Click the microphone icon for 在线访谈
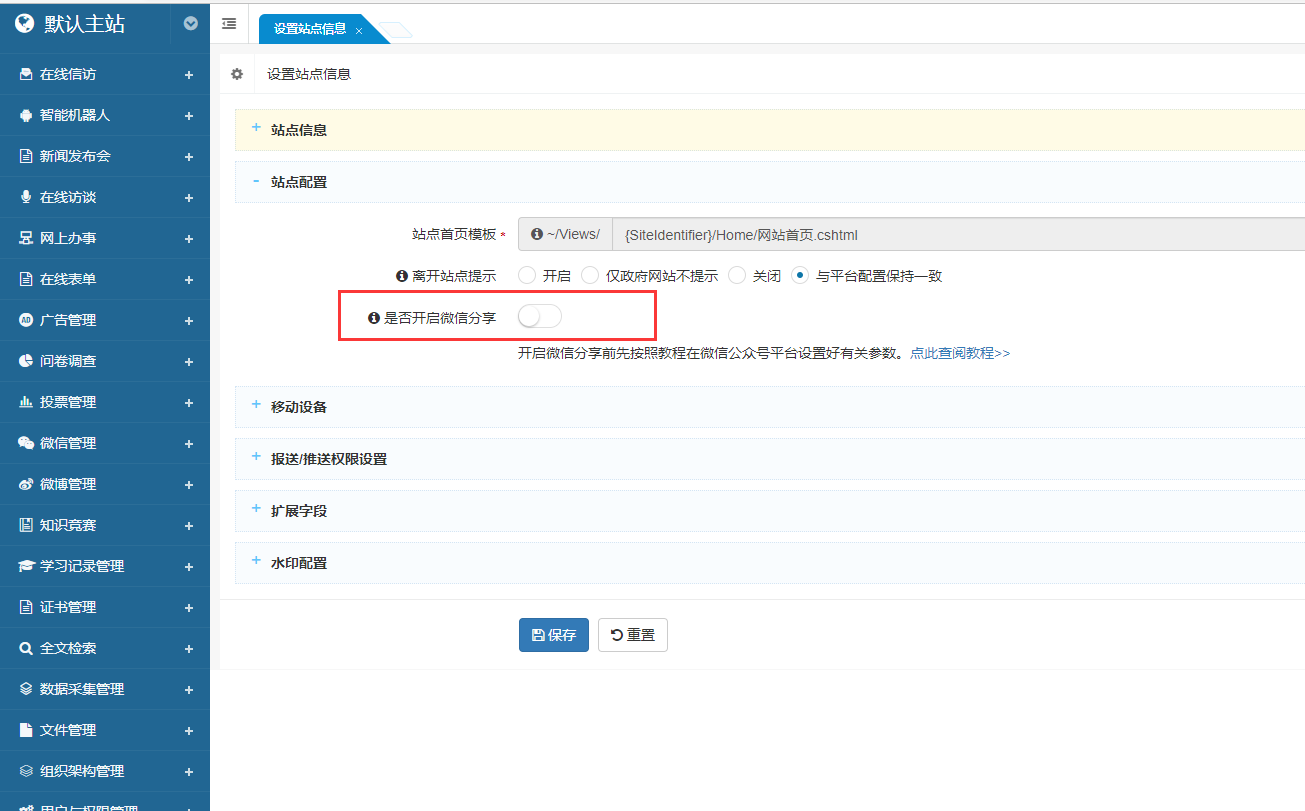Viewport: 1305px width, 811px height. 26,198
